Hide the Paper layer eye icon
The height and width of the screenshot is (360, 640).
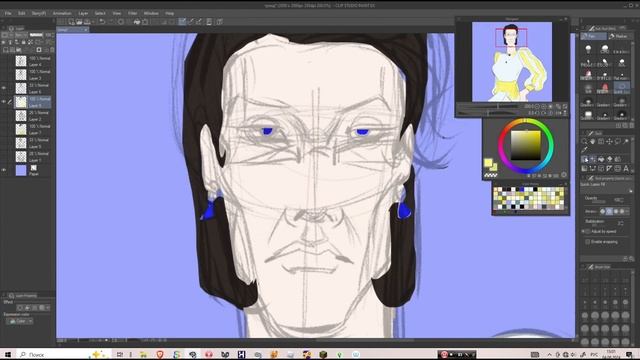tap(4, 170)
